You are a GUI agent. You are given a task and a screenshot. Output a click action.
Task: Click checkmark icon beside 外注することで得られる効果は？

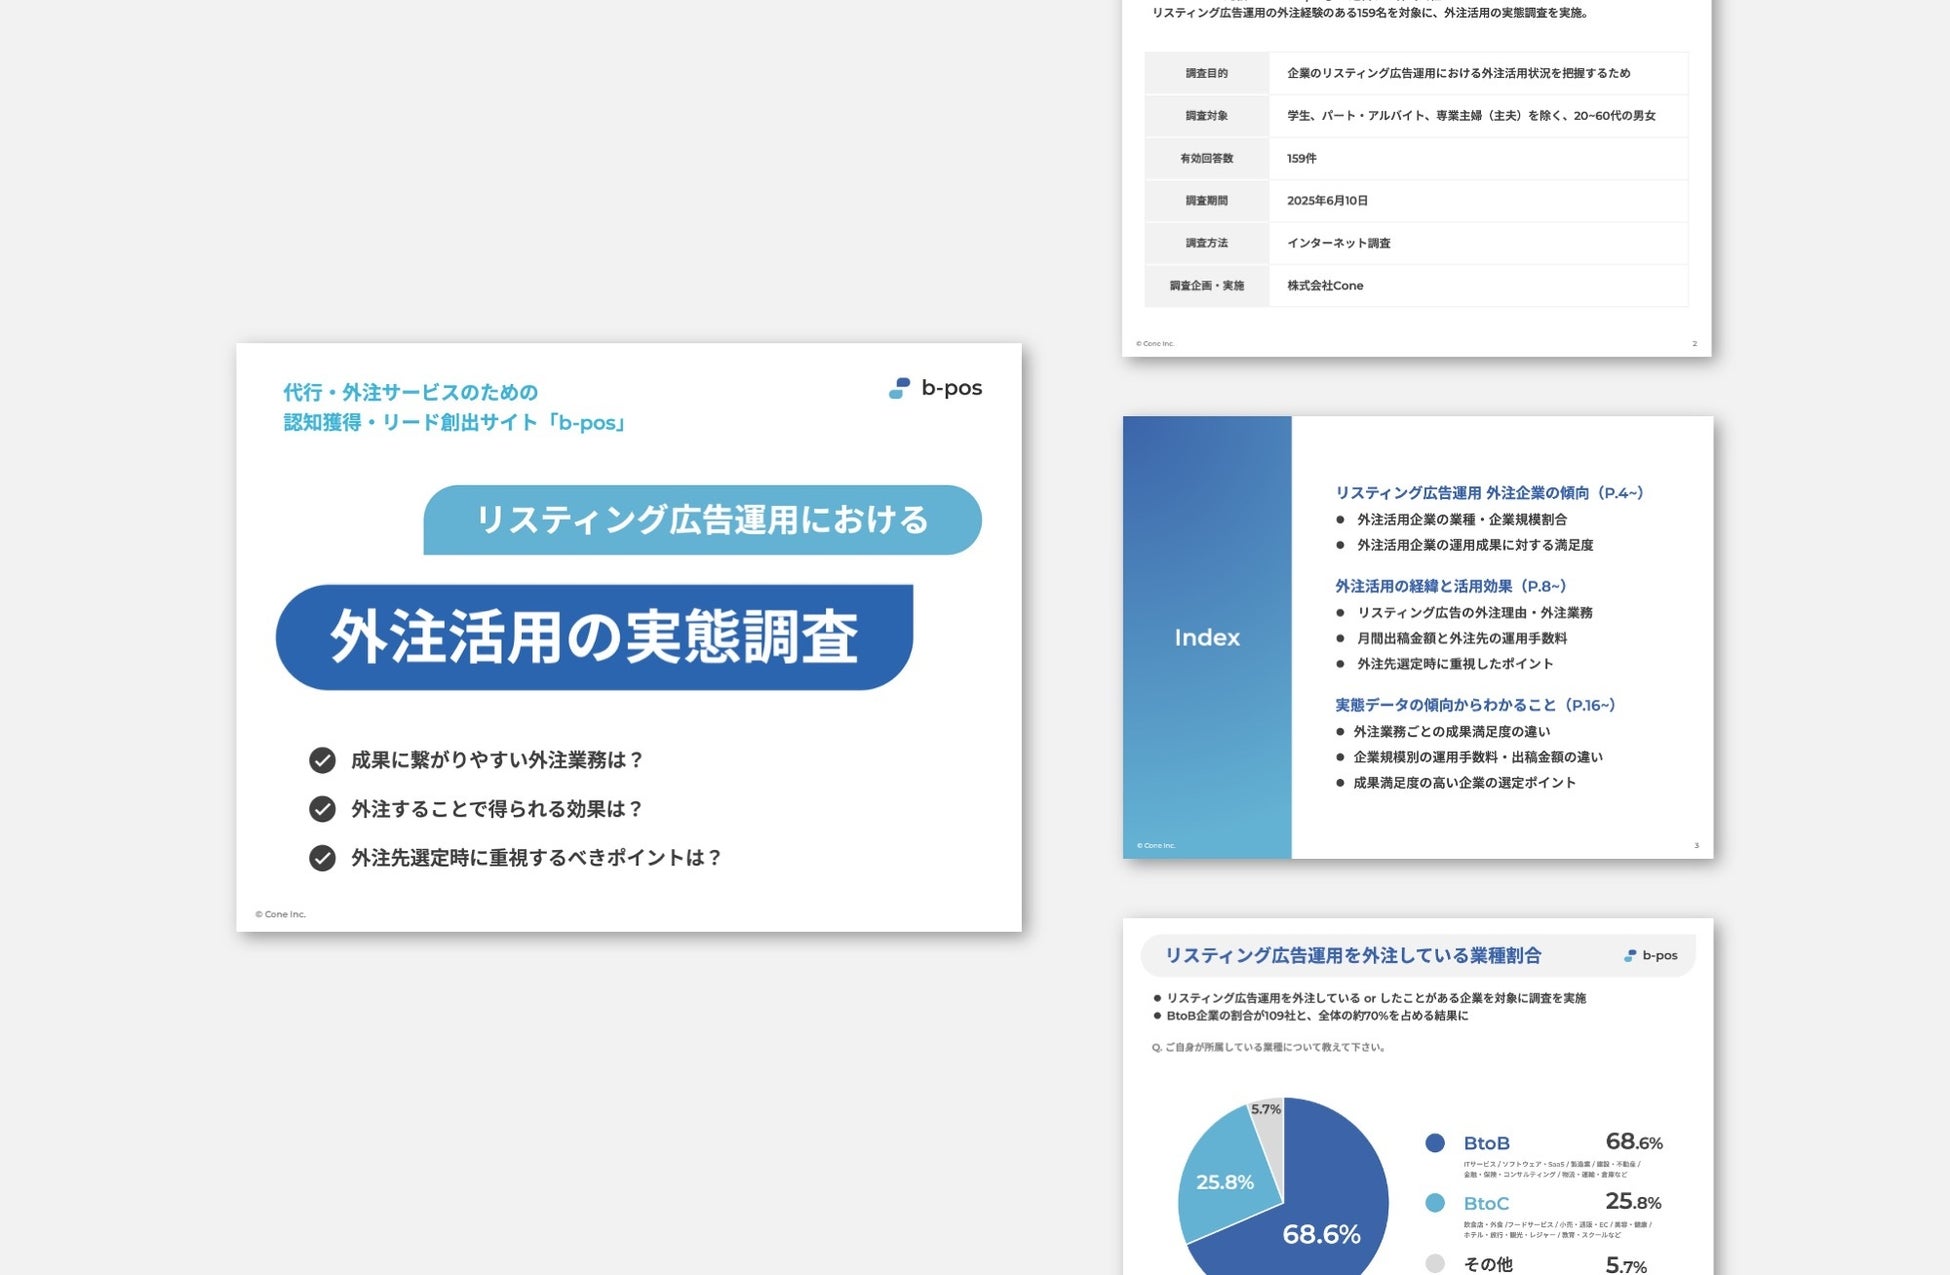click(x=322, y=809)
